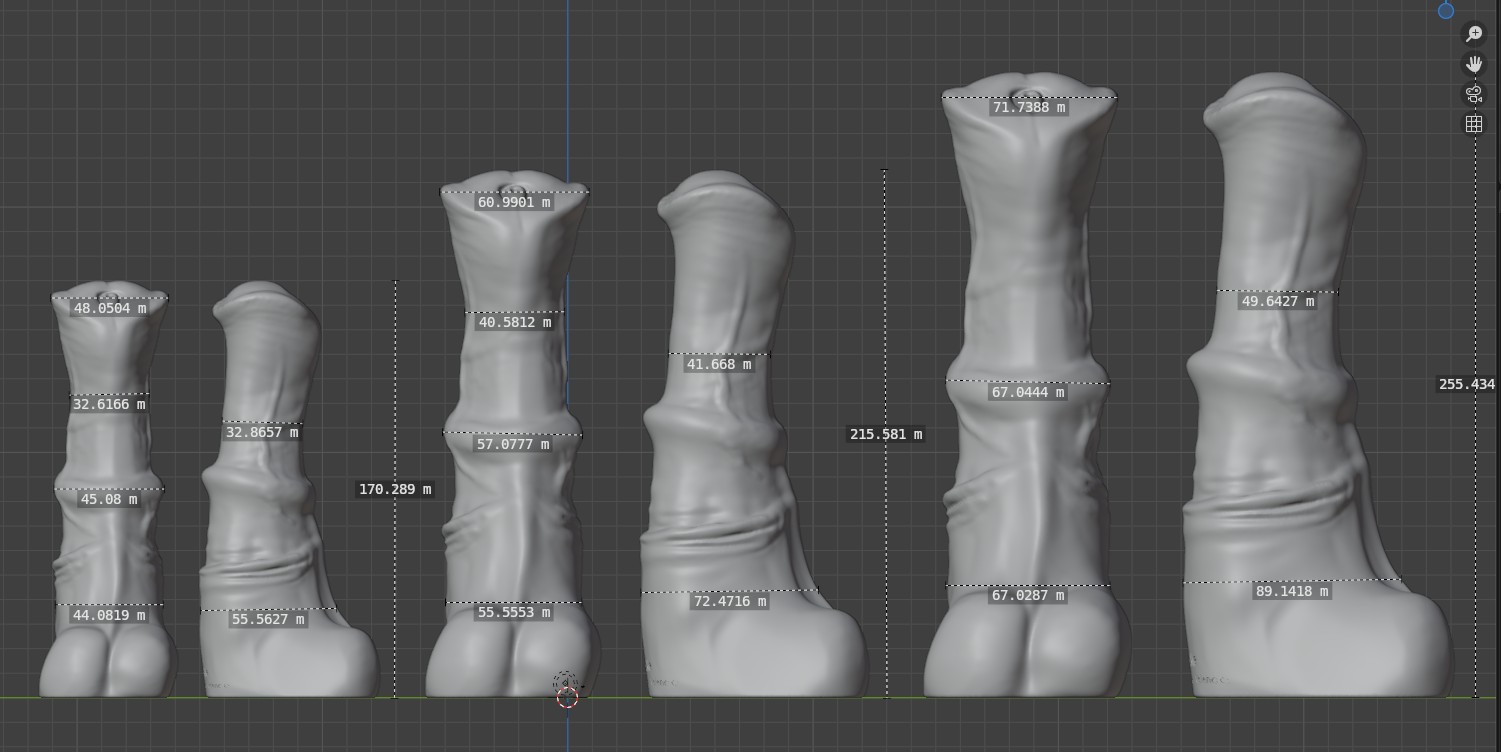The image size is (1501, 752).
Task: Select the 215.581 m height measurement label
Action: click(886, 434)
